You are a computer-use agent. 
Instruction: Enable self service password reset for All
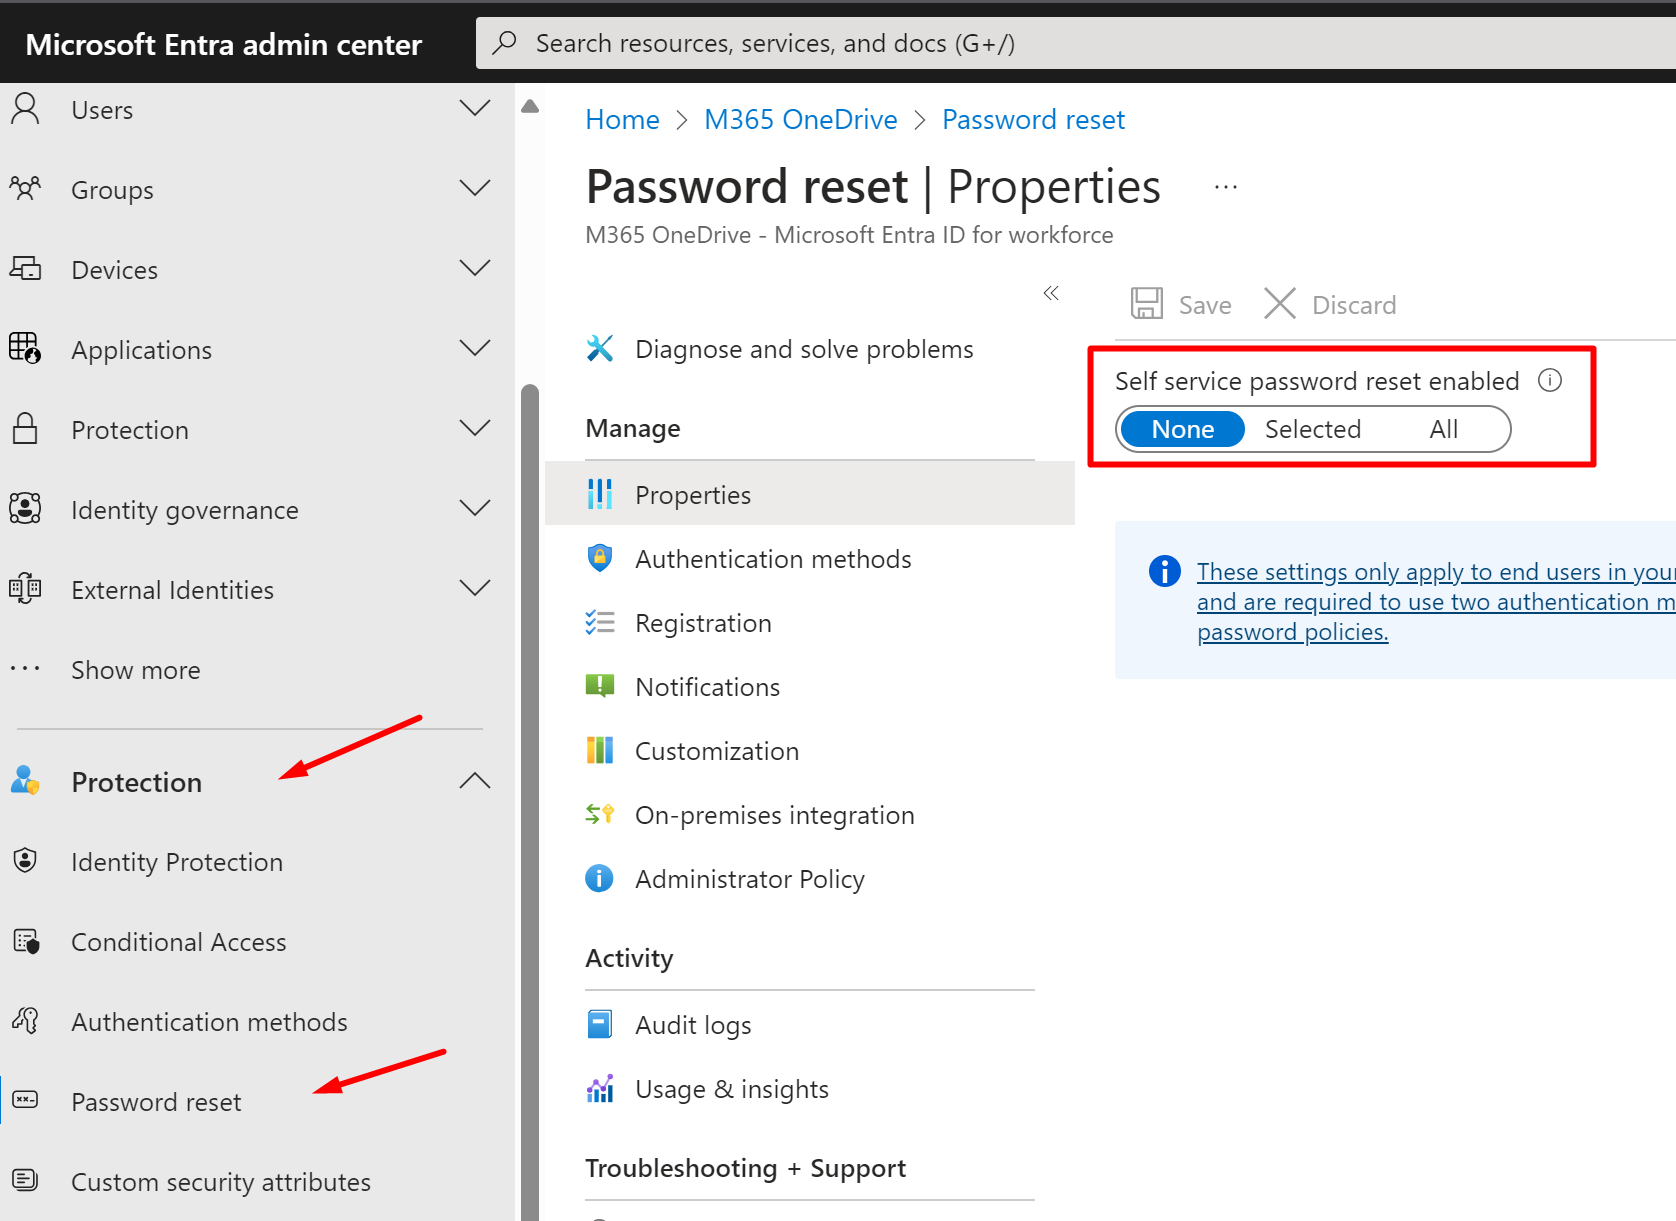point(1443,429)
